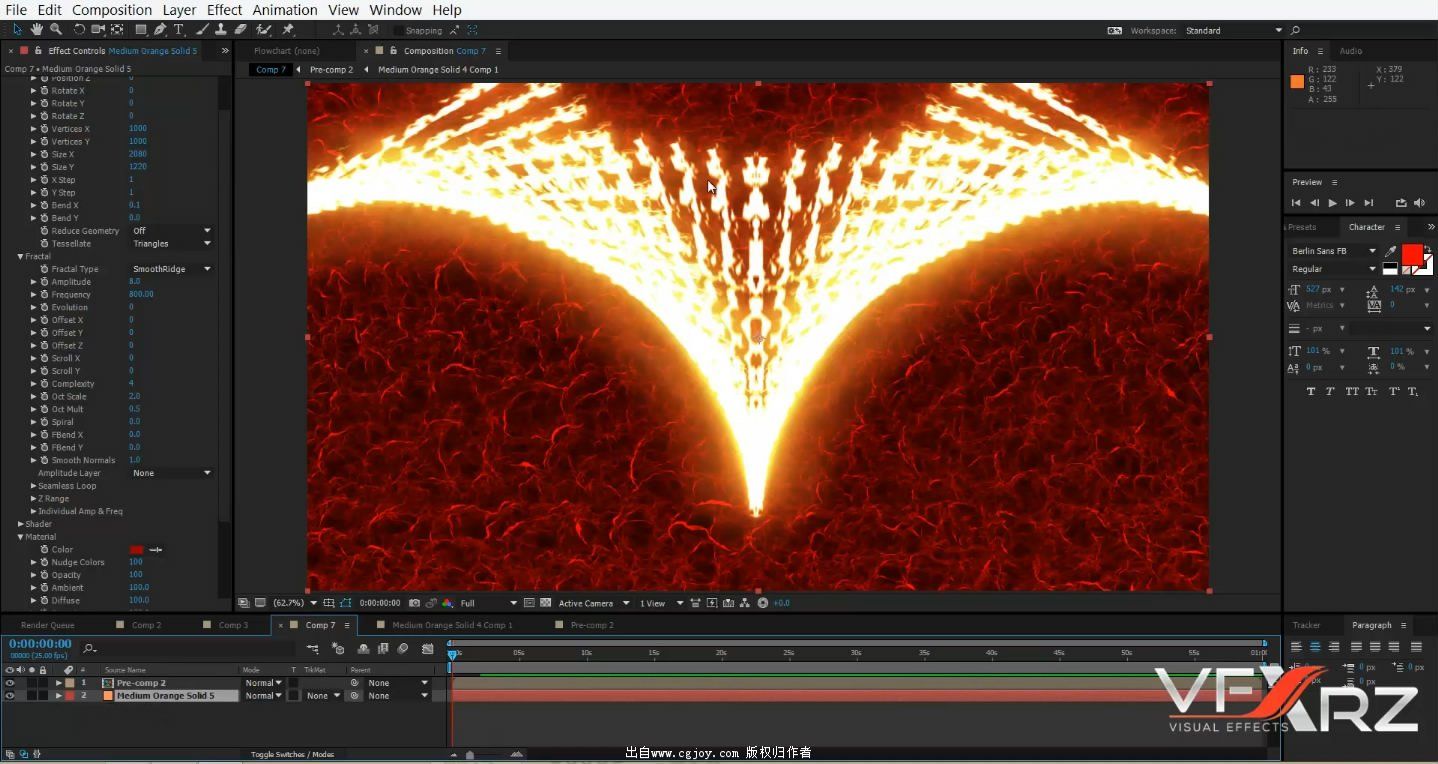
Task: Enable frame blending for timeline layers
Action: tap(382, 649)
